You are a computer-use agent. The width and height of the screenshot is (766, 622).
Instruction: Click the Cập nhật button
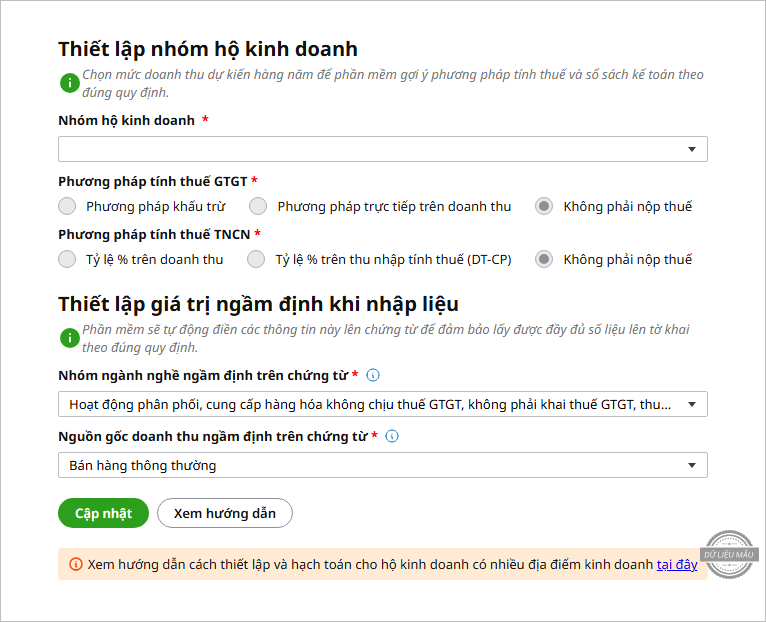point(103,513)
